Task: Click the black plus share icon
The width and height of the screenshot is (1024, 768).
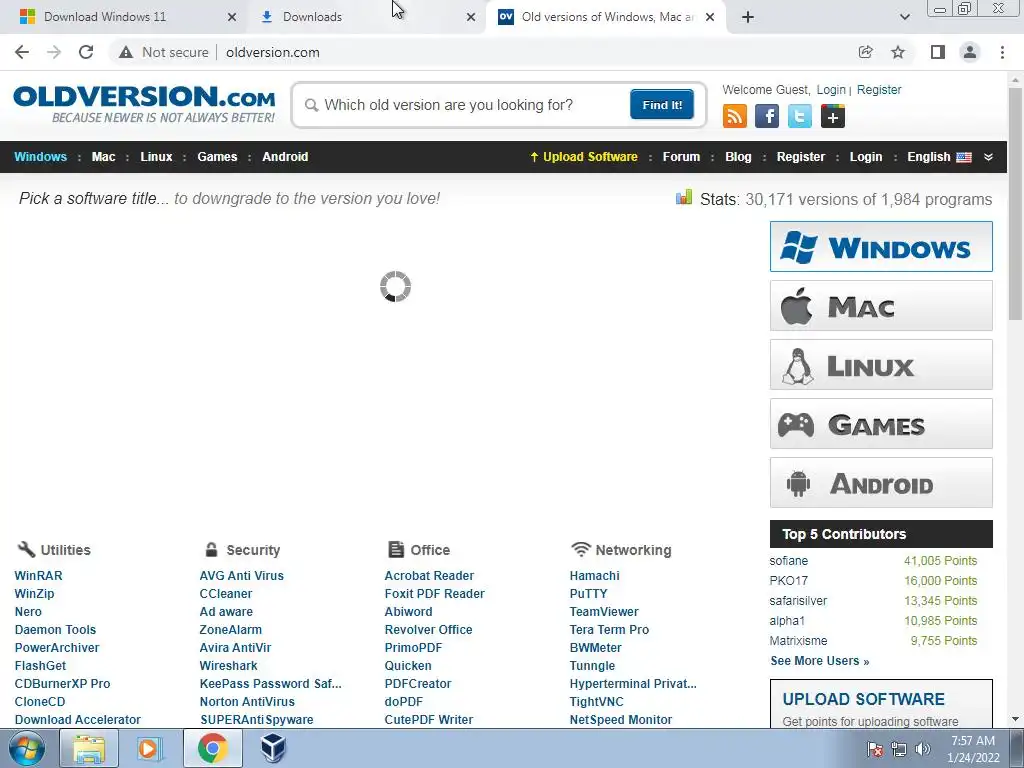Action: click(833, 116)
